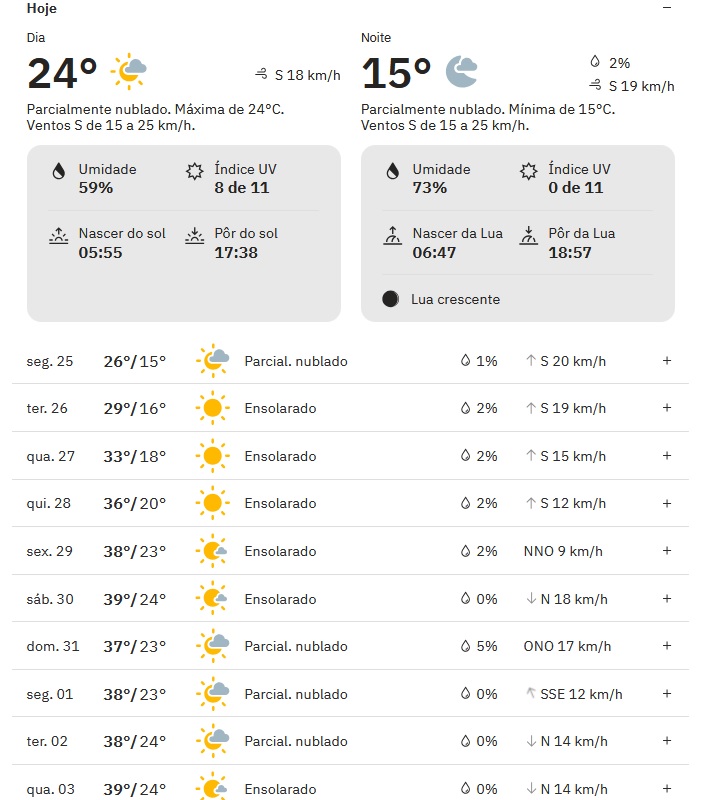Expand ter. 26 forecast row
The width and height of the screenshot is (701, 800).
pos(667,408)
